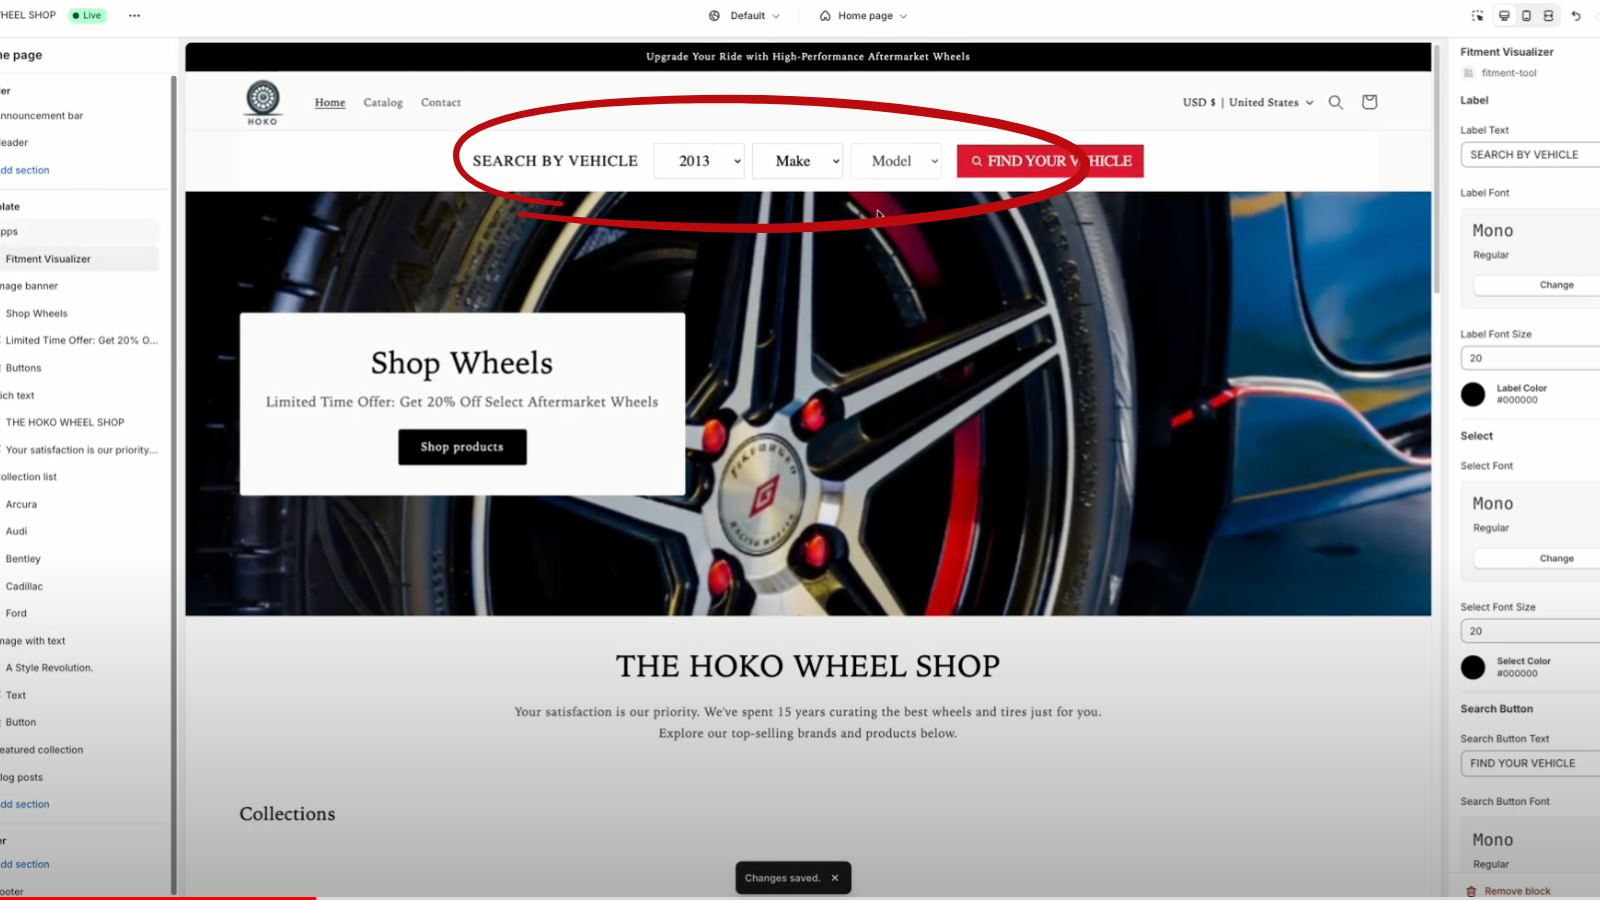Switch to desktop preview mode
Image resolution: width=1600 pixels, height=900 pixels.
(x=1504, y=16)
